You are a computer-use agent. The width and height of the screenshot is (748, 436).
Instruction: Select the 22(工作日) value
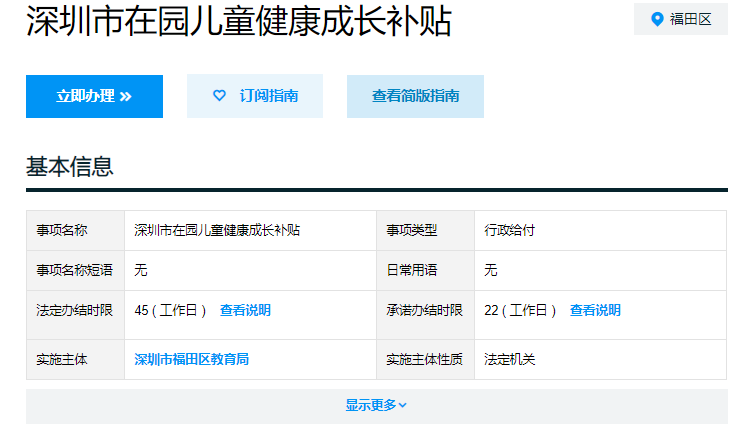[520, 311]
